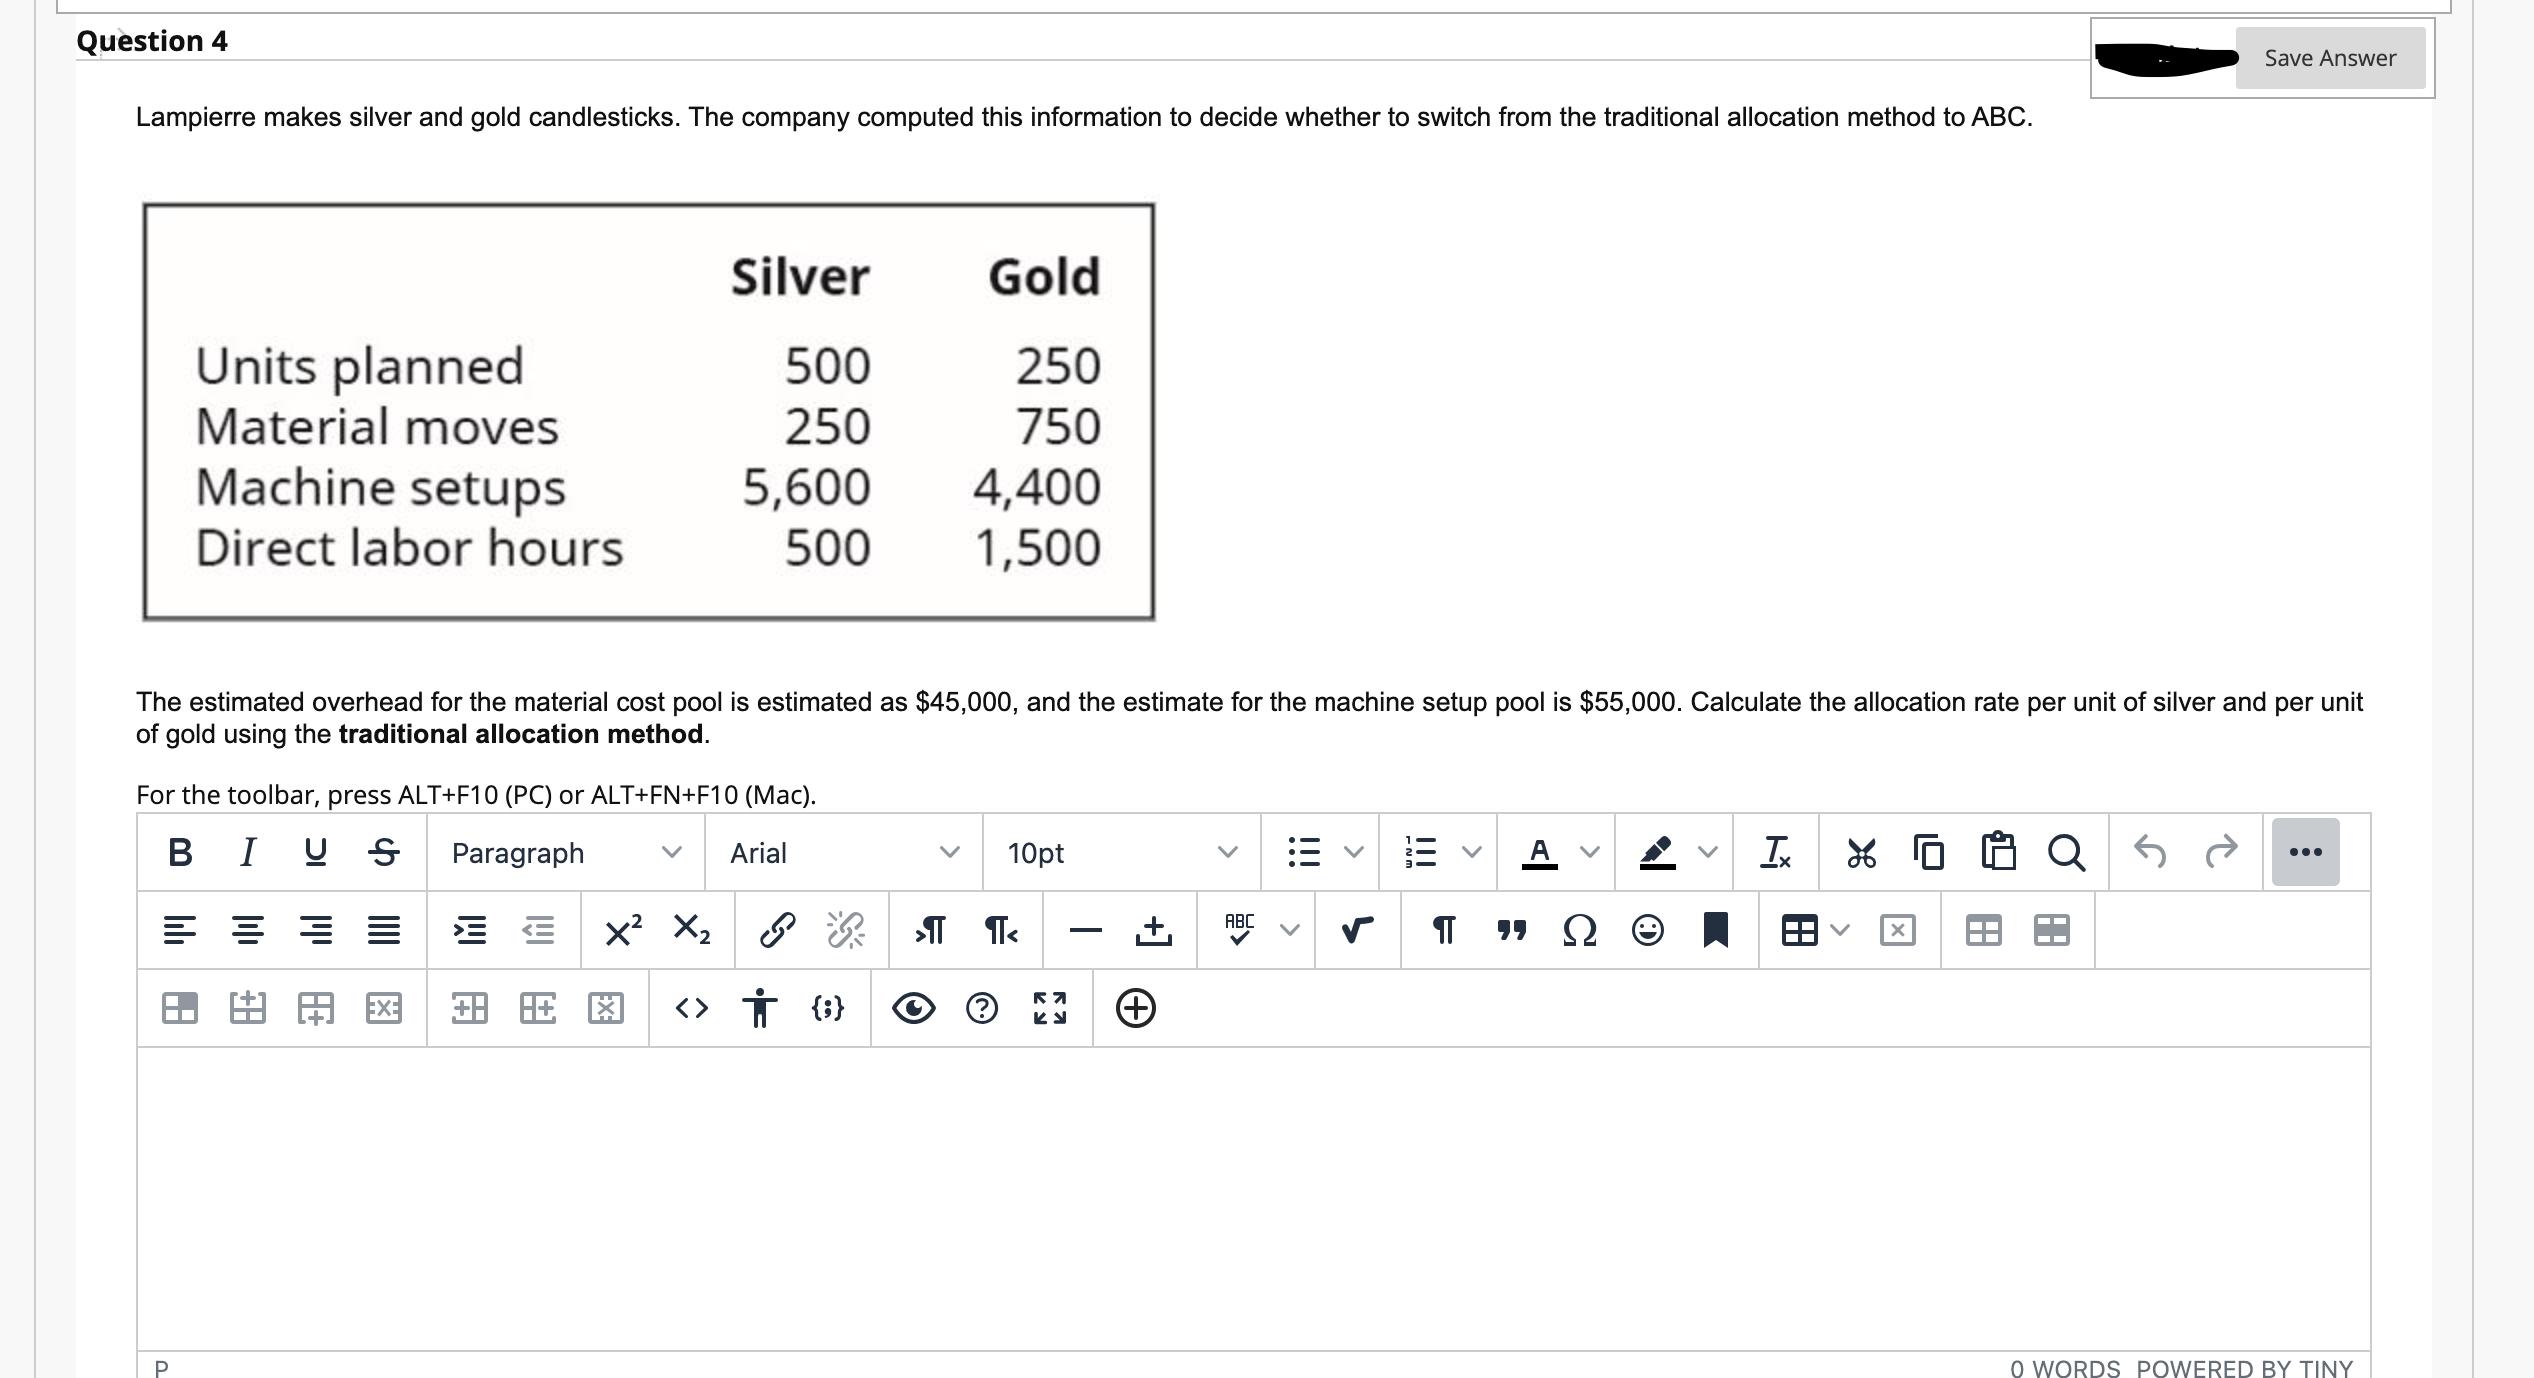Image resolution: width=2534 pixels, height=1378 pixels.
Task: Open the 10pt font size dropdown
Action: coord(1121,853)
